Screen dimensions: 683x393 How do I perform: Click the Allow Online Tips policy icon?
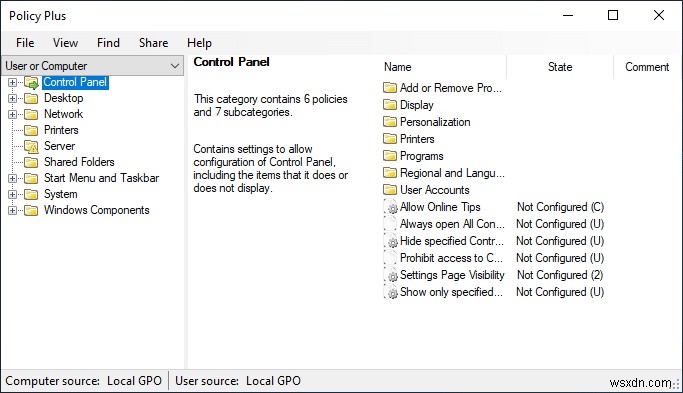click(x=391, y=207)
